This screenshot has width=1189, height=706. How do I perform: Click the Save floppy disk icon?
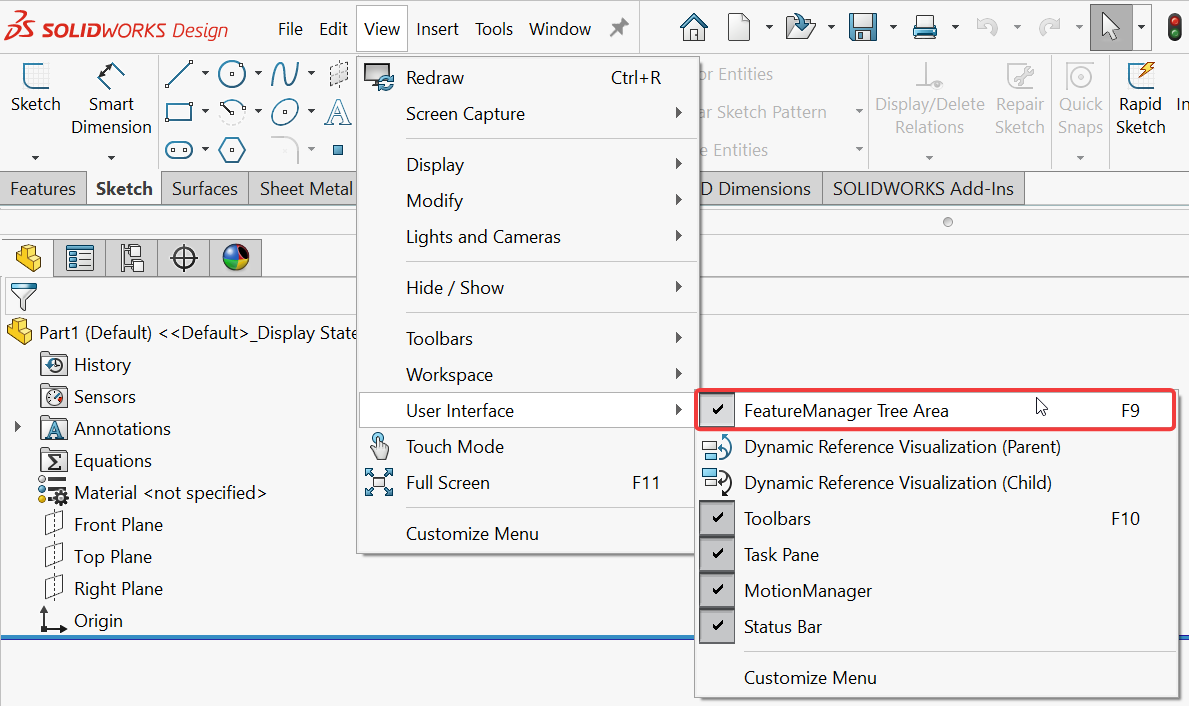(863, 28)
